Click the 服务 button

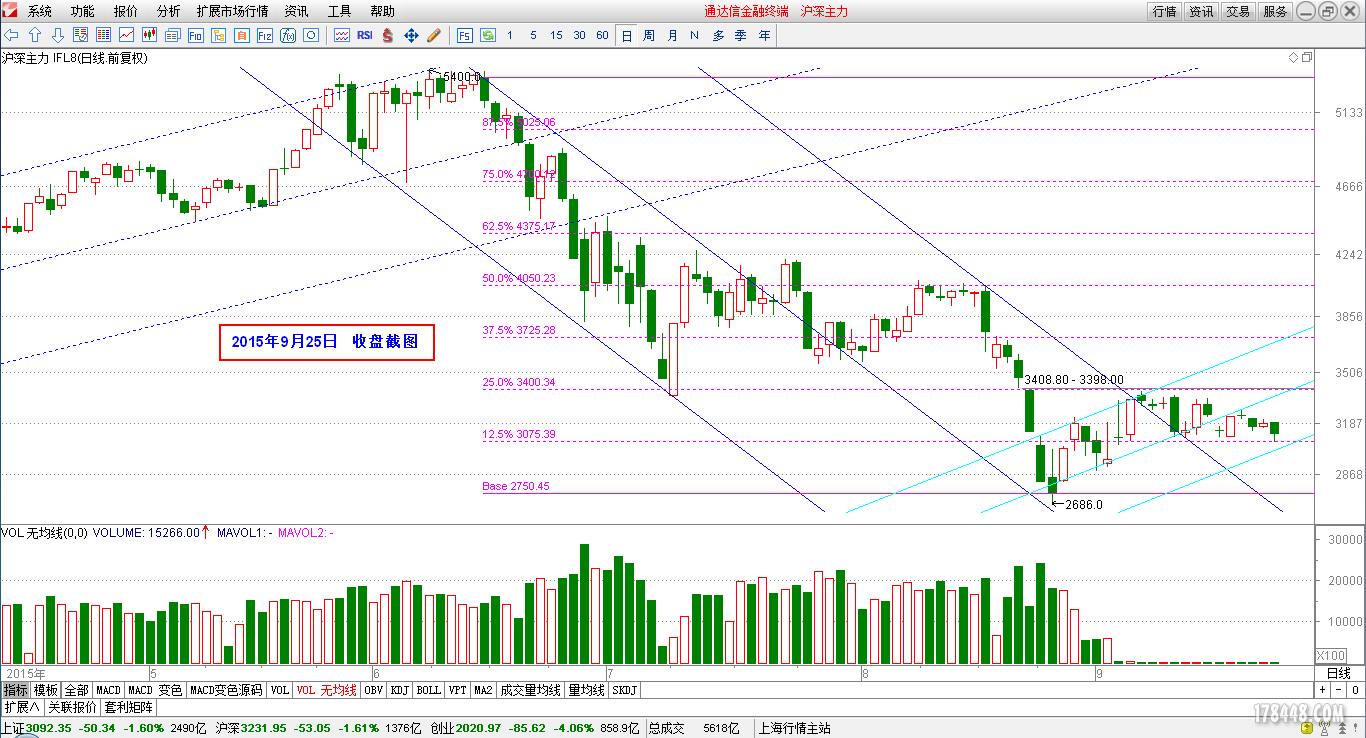(x=1275, y=11)
